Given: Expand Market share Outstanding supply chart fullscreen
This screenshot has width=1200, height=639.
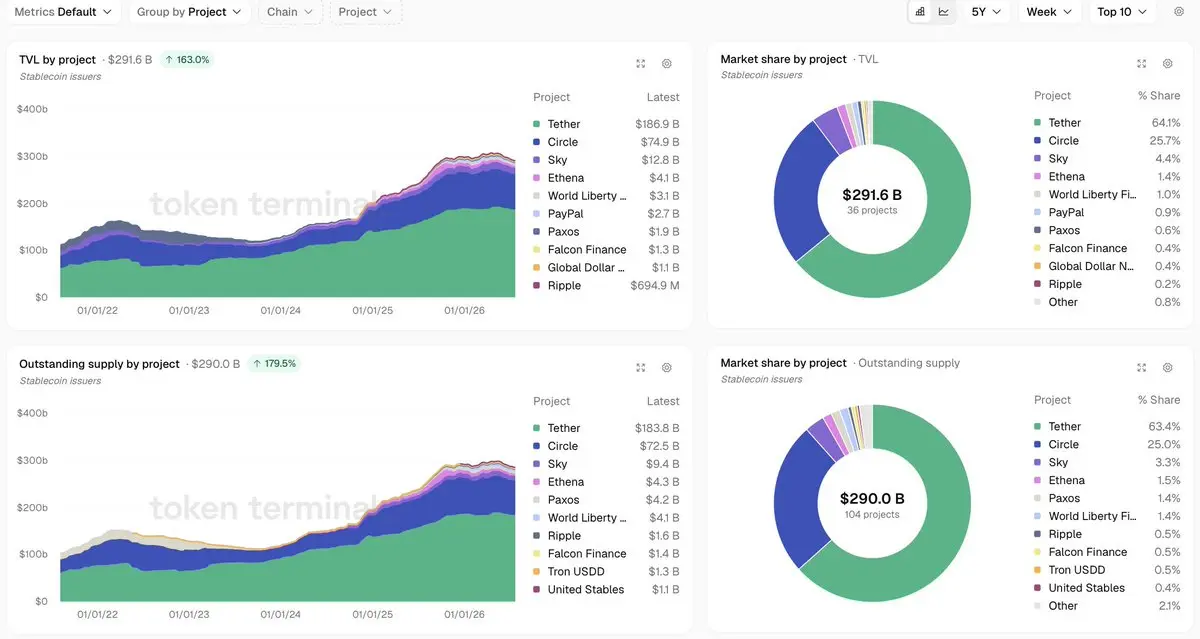Looking at the screenshot, I should (x=1141, y=367).
